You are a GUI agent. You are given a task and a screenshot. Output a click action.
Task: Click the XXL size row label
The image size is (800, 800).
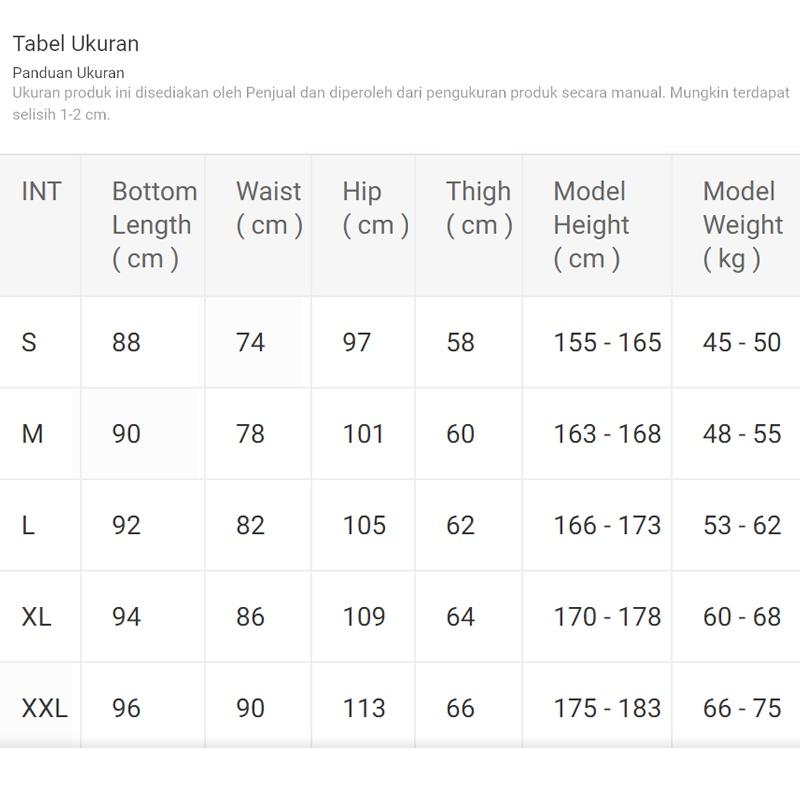click(44, 709)
